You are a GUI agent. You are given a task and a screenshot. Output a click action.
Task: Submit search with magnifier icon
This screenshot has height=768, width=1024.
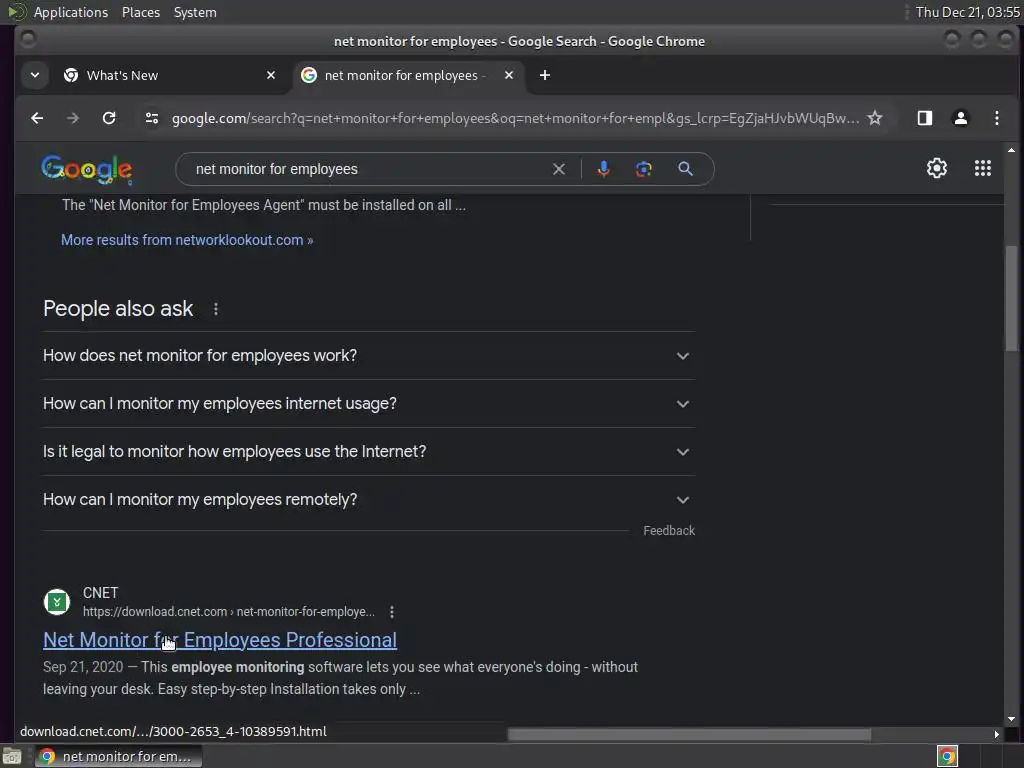685,169
